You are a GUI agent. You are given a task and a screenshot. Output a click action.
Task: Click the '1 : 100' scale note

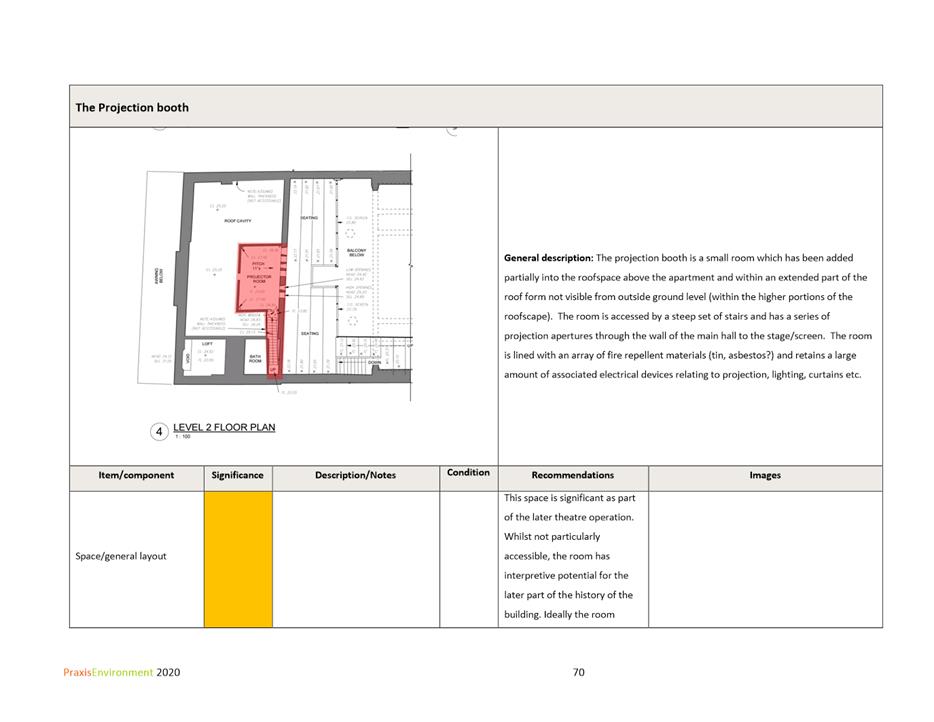tap(182, 437)
